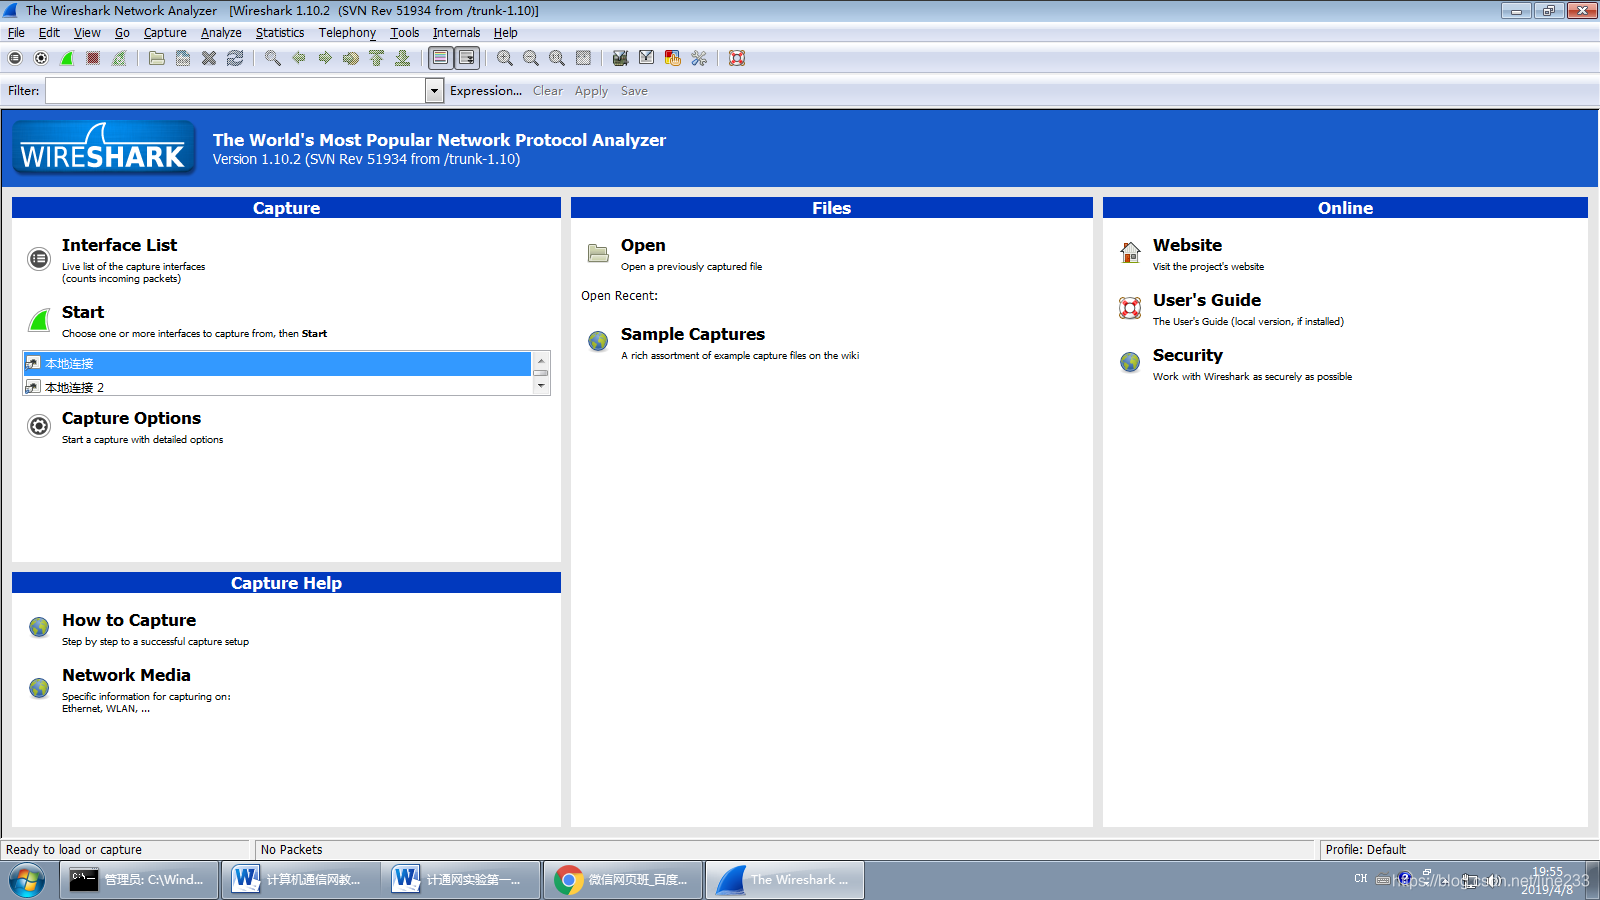
Task: Start a new live capture via green fin icon
Action: coord(67,58)
